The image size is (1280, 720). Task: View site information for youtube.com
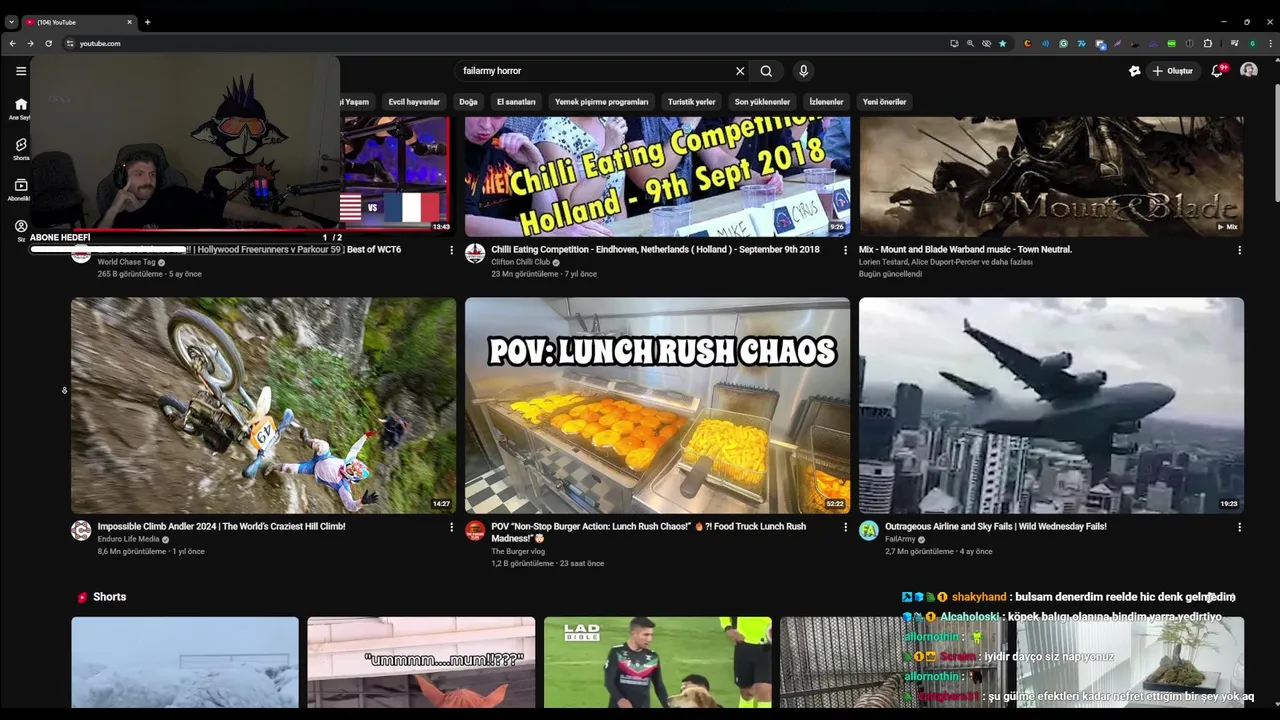(70, 44)
